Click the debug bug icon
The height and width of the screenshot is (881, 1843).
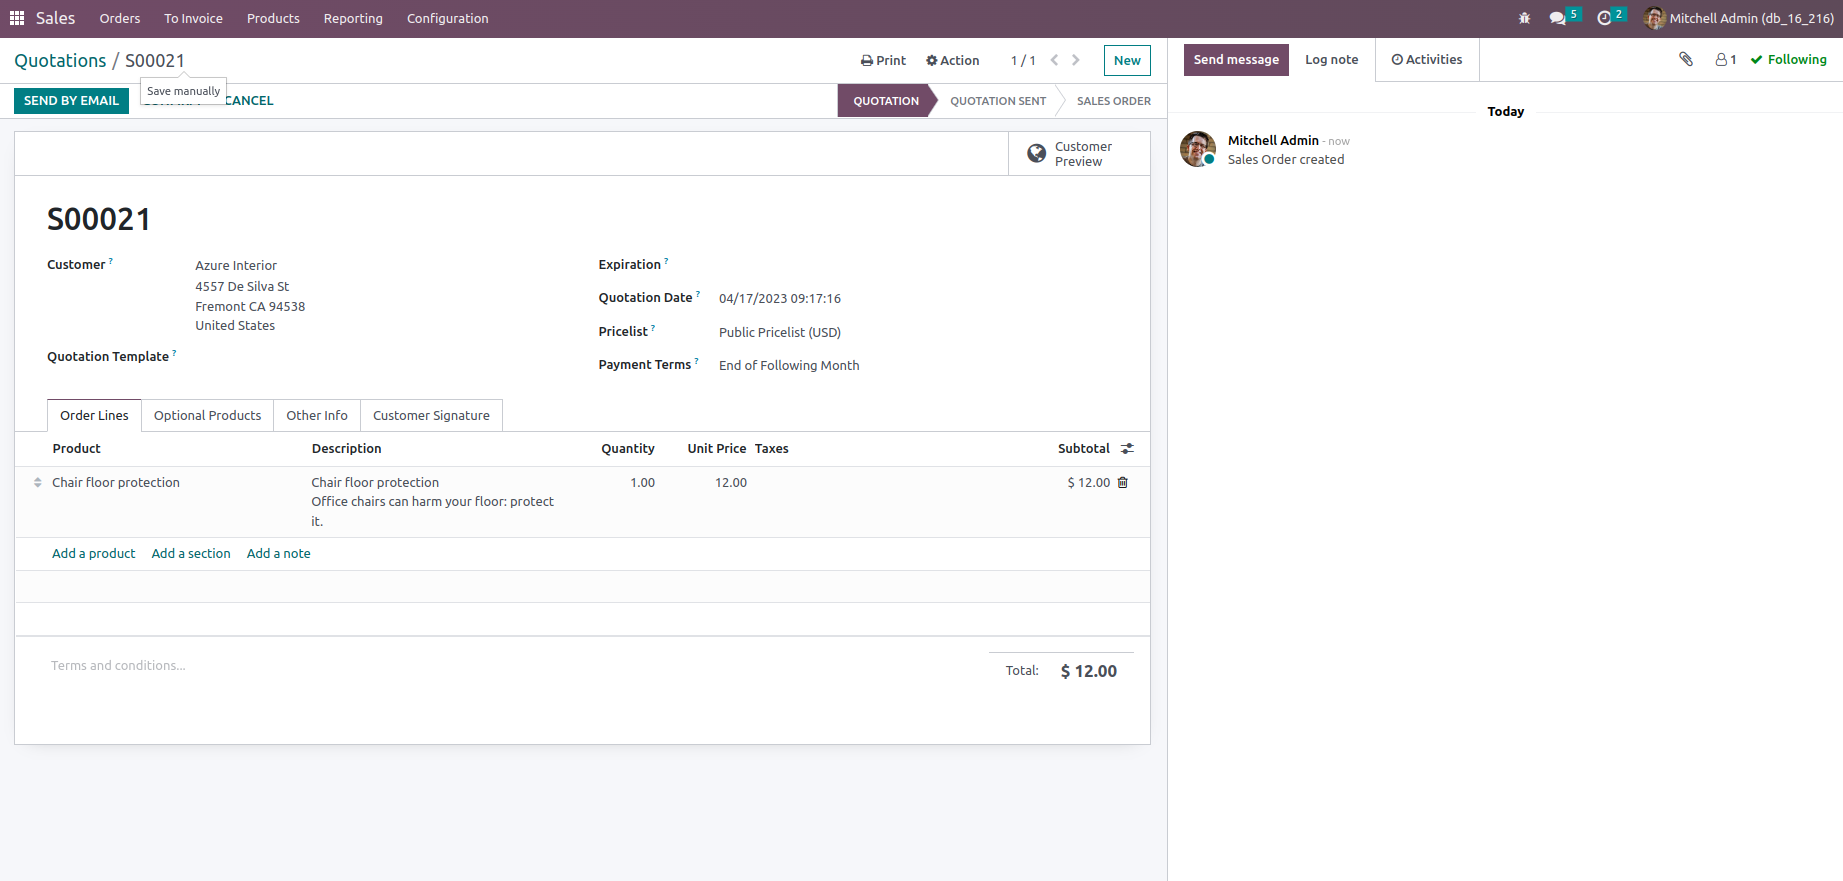point(1524,18)
